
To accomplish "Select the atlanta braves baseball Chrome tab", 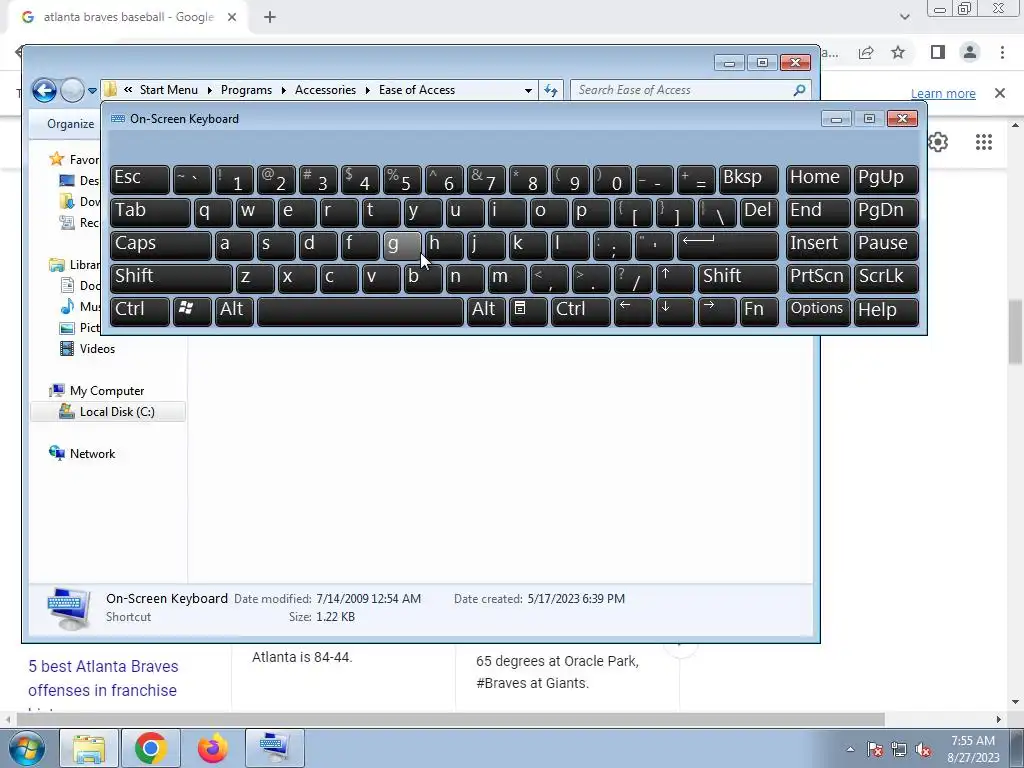I will 128,18.
